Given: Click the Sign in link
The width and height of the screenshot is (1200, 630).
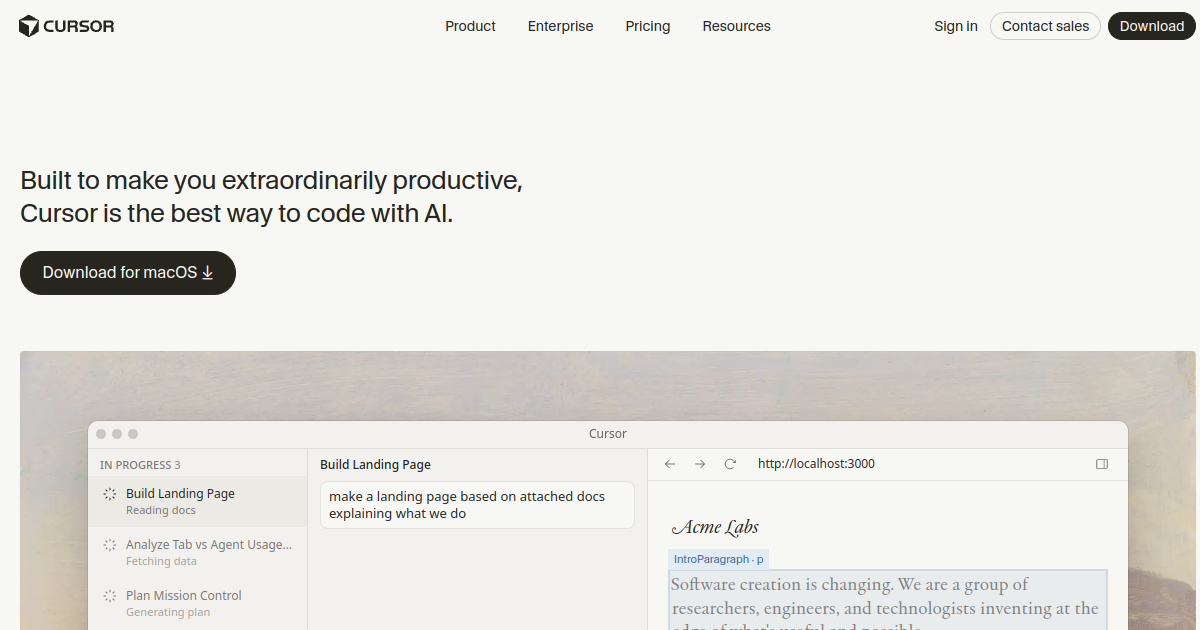Looking at the screenshot, I should click(955, 26).
